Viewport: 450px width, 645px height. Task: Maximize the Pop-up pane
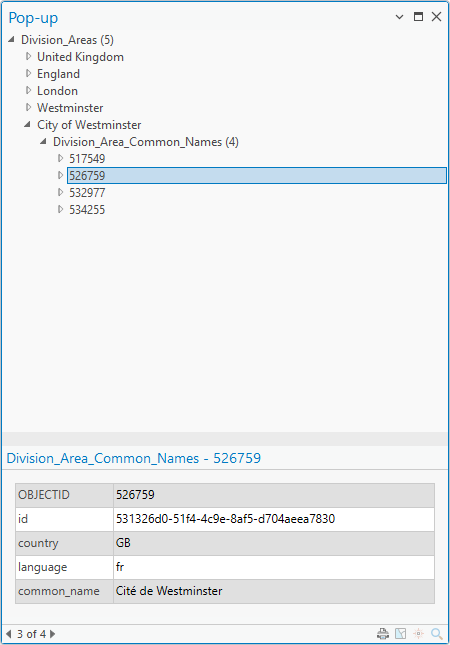[x=418, y=16]
